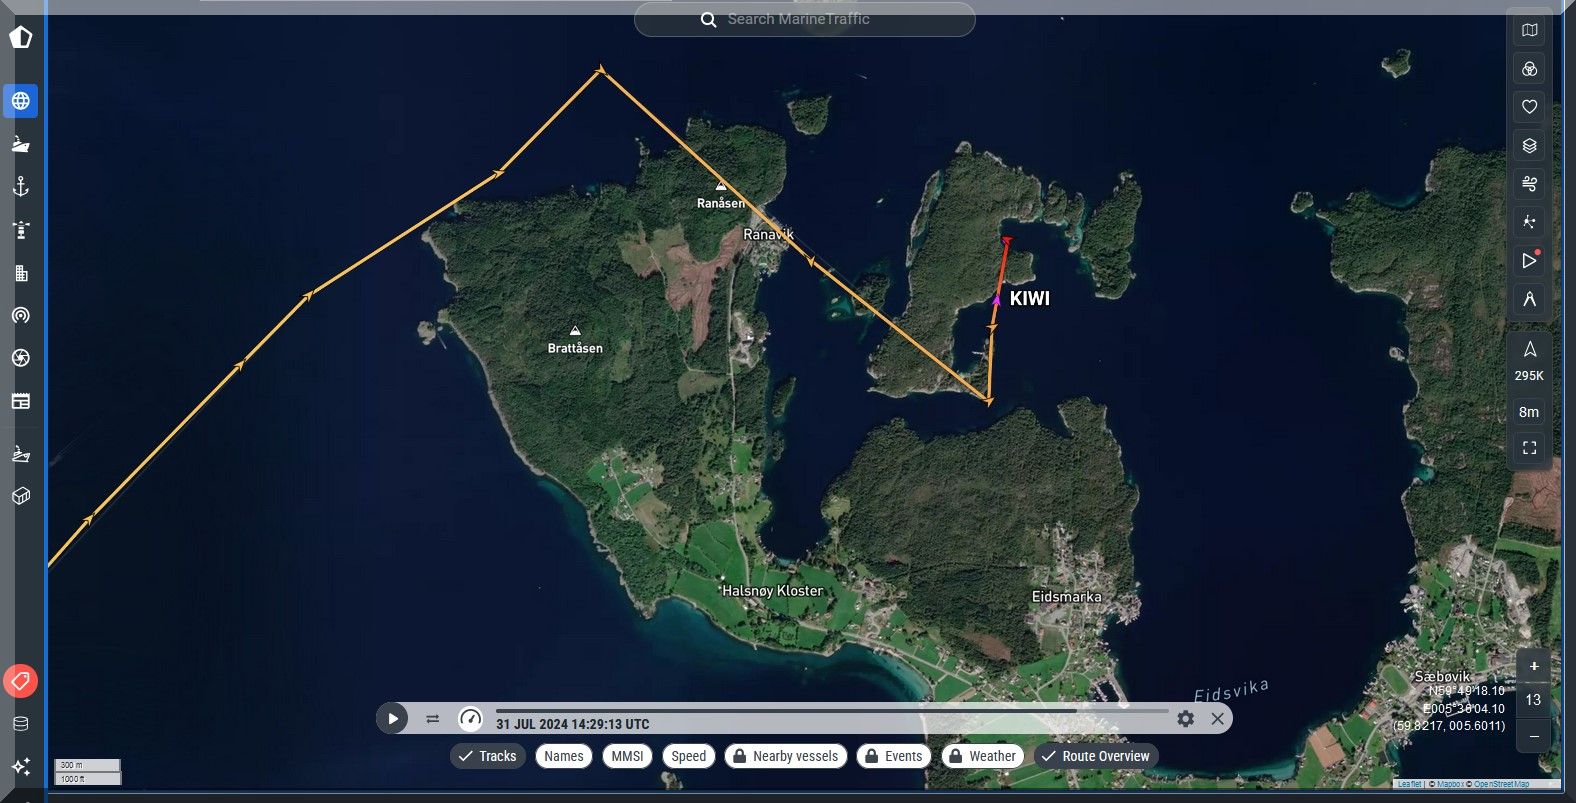Enable the Names toggle
The width and height of the screenshot is (1576, 803).
tap(564, 756)
